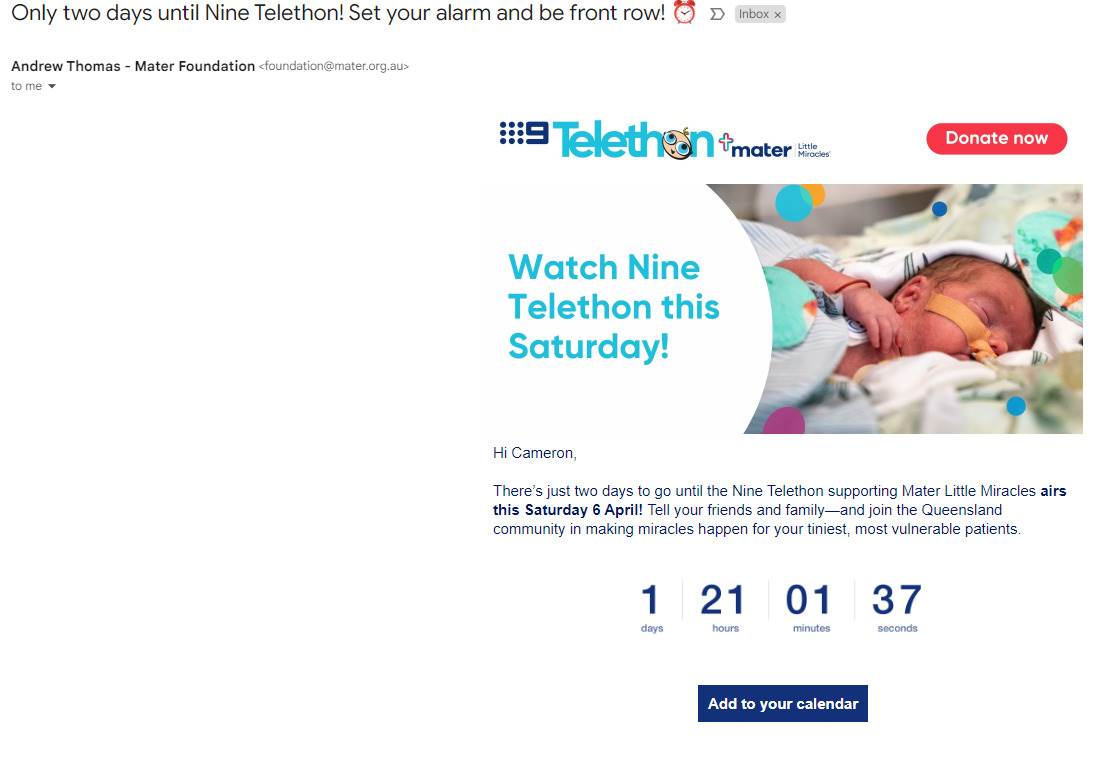
Task: Click the alarm clock emoji in subject
Action: (684, 13)
